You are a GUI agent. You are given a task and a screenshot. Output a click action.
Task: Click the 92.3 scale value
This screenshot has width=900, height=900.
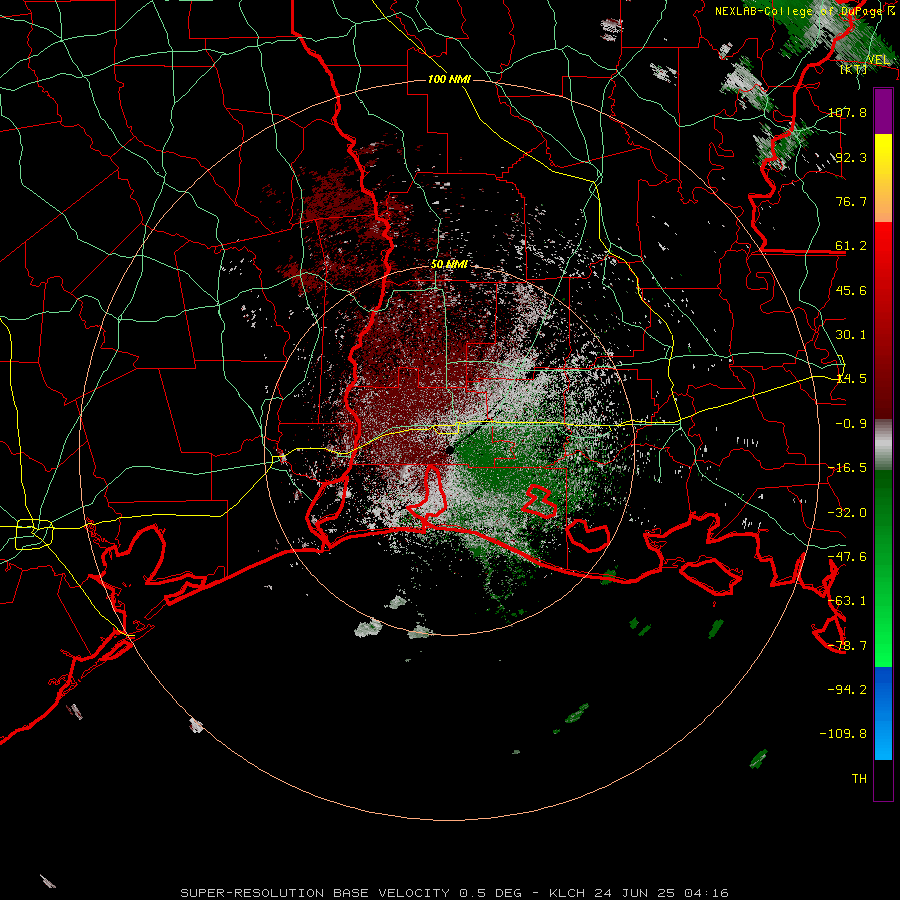click(851, 157)
